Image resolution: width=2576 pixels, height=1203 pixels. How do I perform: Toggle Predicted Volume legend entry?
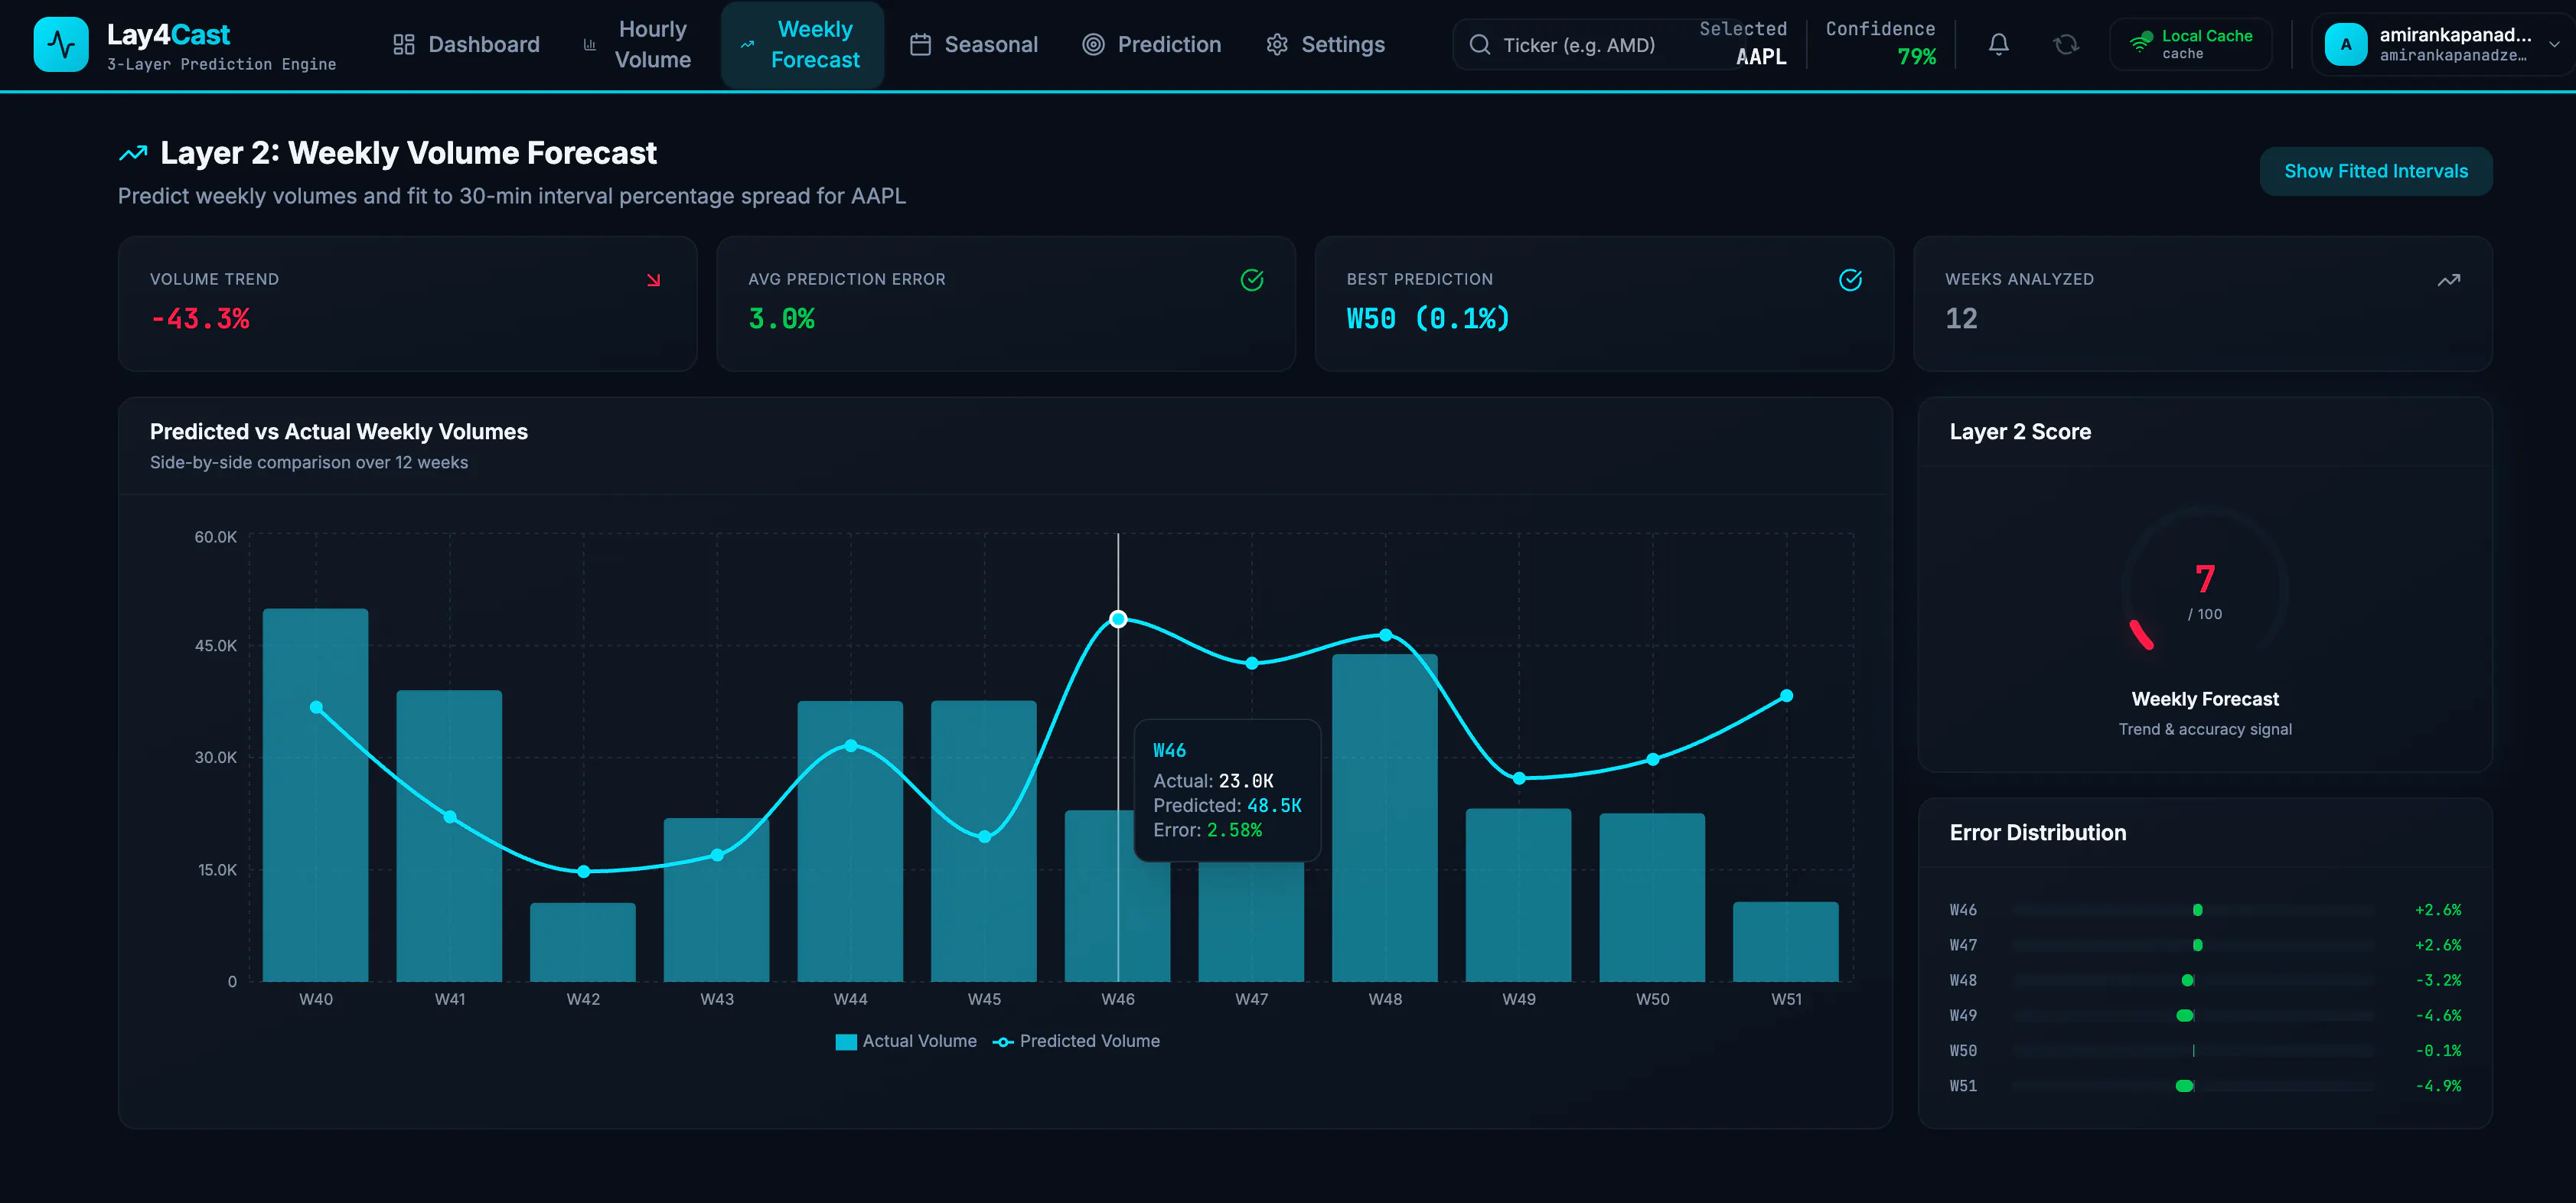pyautogui.click(x=1076, y=1041)
